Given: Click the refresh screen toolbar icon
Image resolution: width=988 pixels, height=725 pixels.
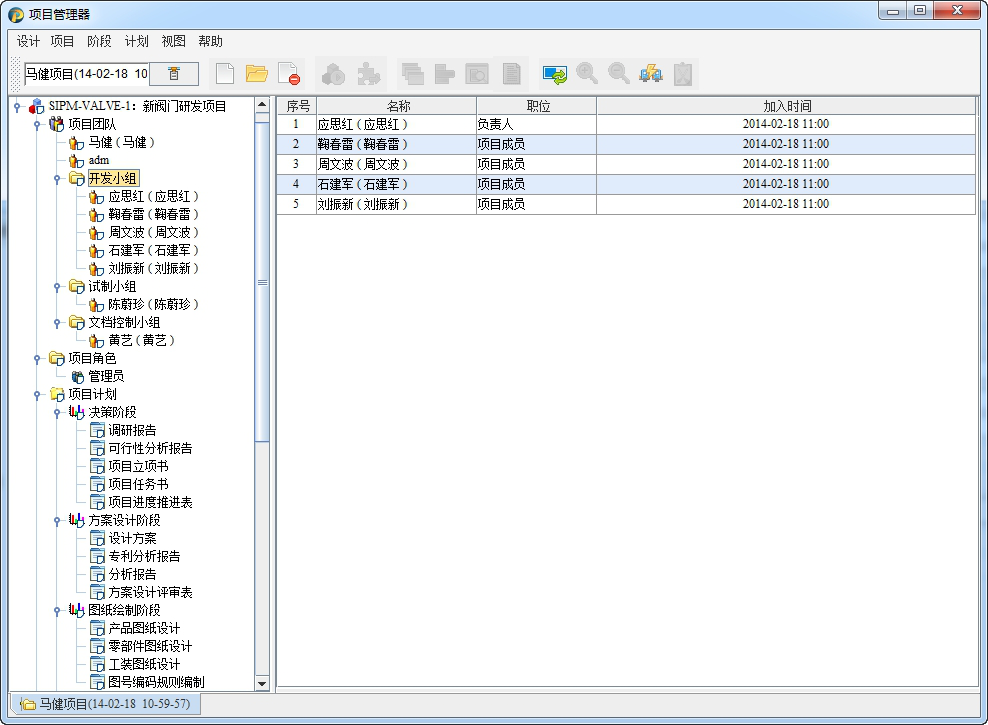Looking at the screenshot, I should [x=555, y=74].
